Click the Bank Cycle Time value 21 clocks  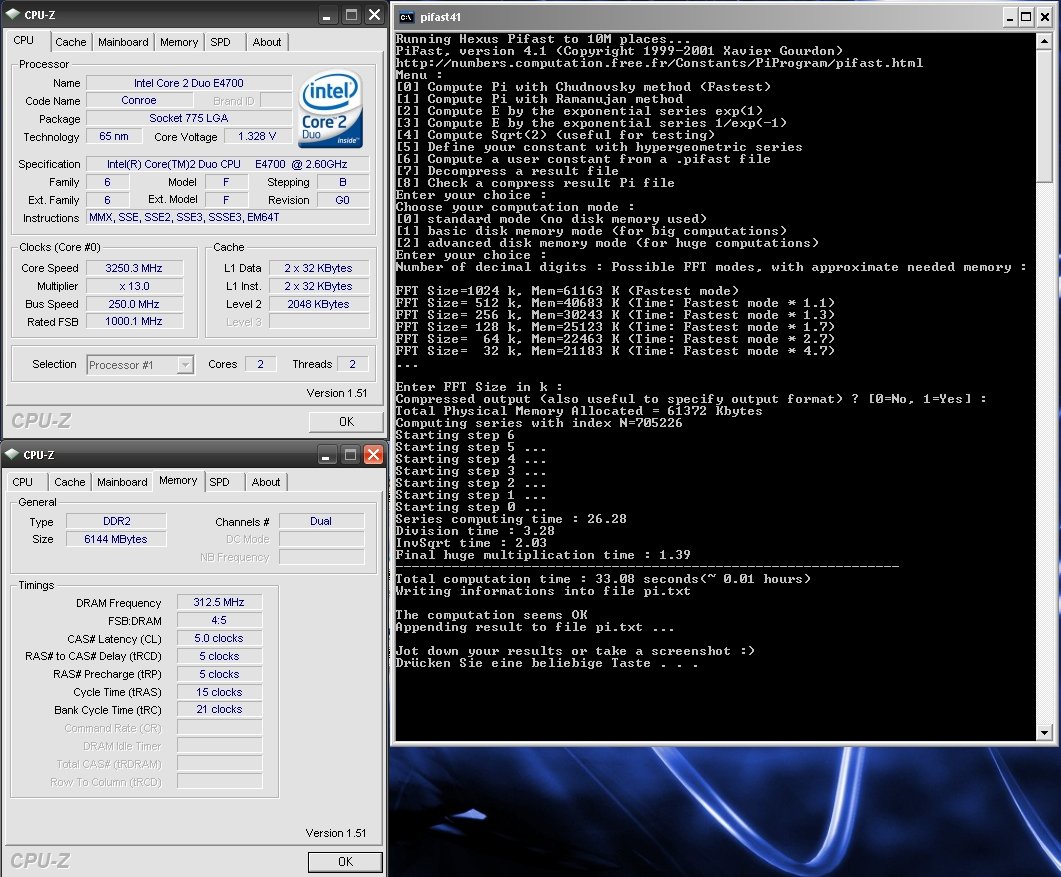coord(219,709)
